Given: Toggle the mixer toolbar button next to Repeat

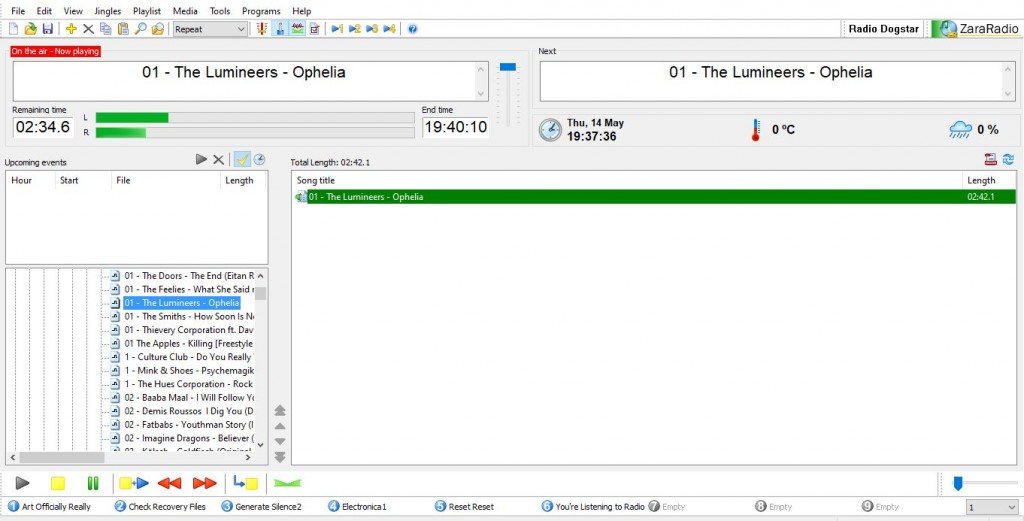Looking at the screenshot, I should click(x=262, y=29).
